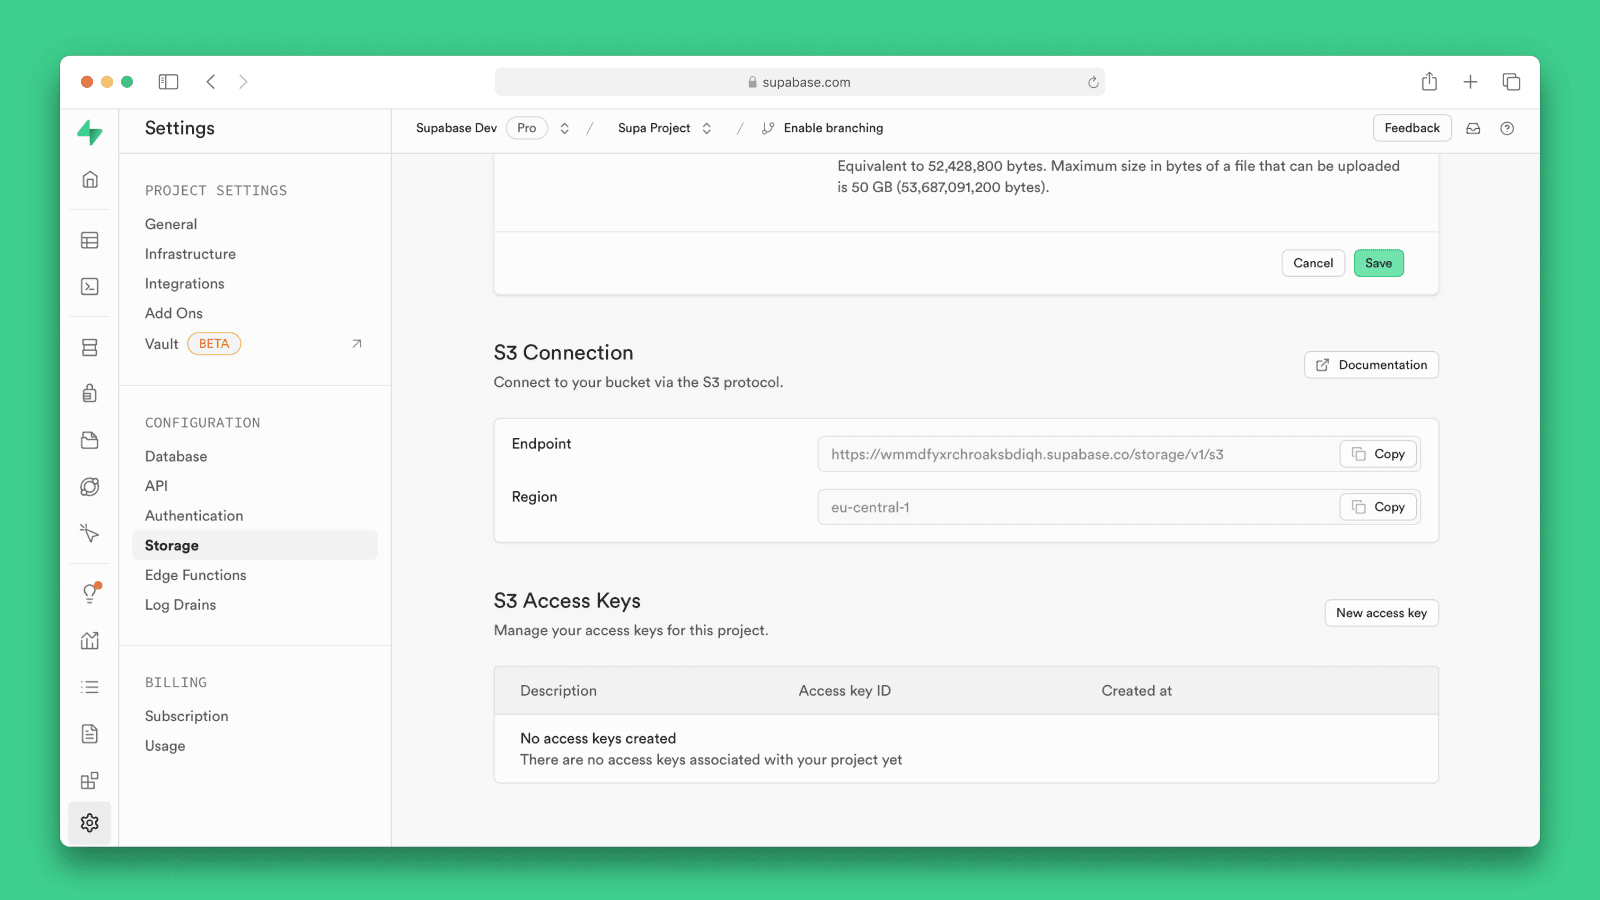Open the Logs list icon

90,687
